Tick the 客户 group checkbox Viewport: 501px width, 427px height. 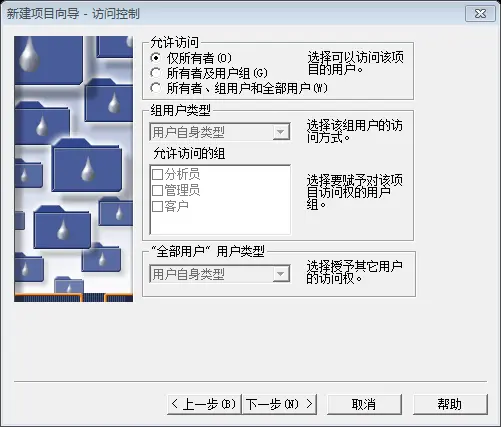(157, 206)
